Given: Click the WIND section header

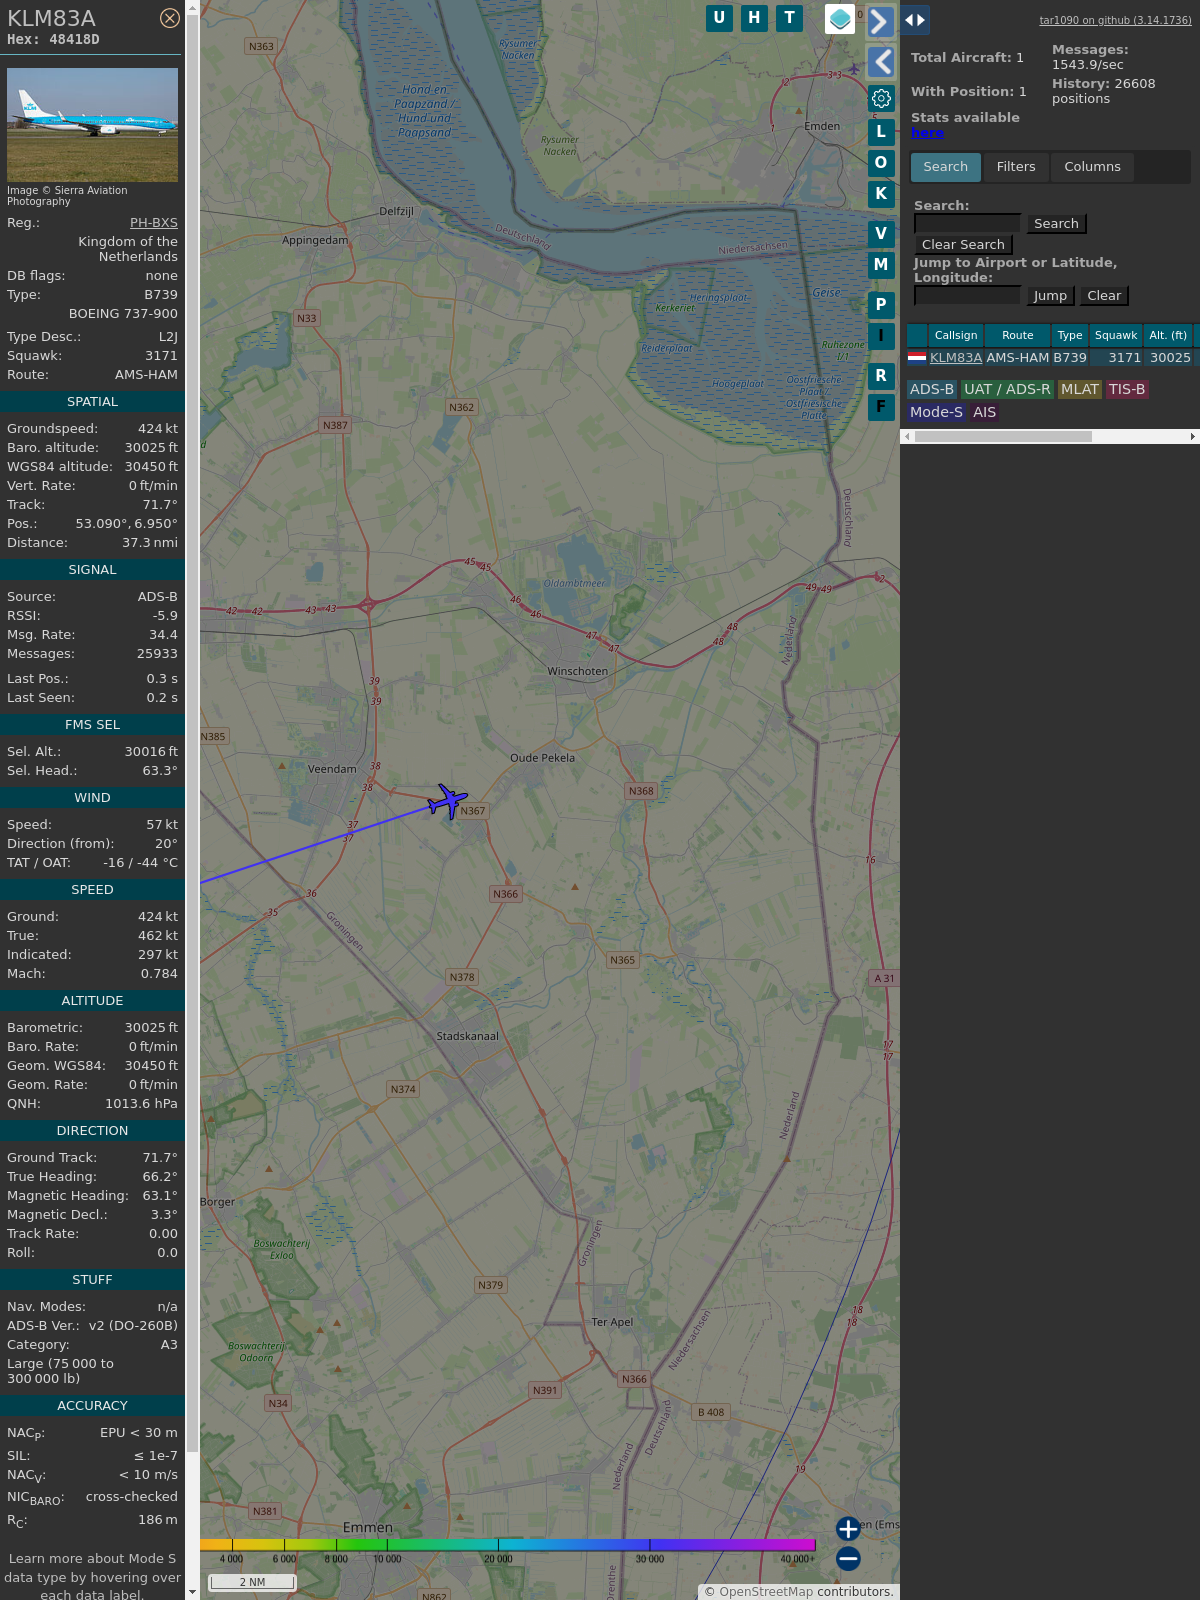Looking at the screenshot, I should pyautogui.click(x=92, y=798).
